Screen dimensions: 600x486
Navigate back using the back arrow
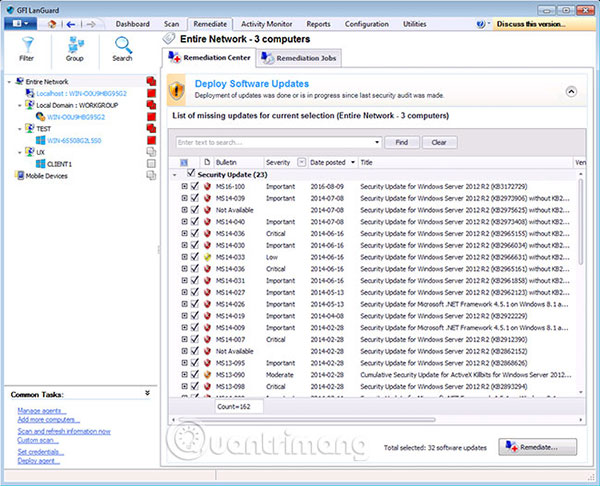tap(68, 22)
